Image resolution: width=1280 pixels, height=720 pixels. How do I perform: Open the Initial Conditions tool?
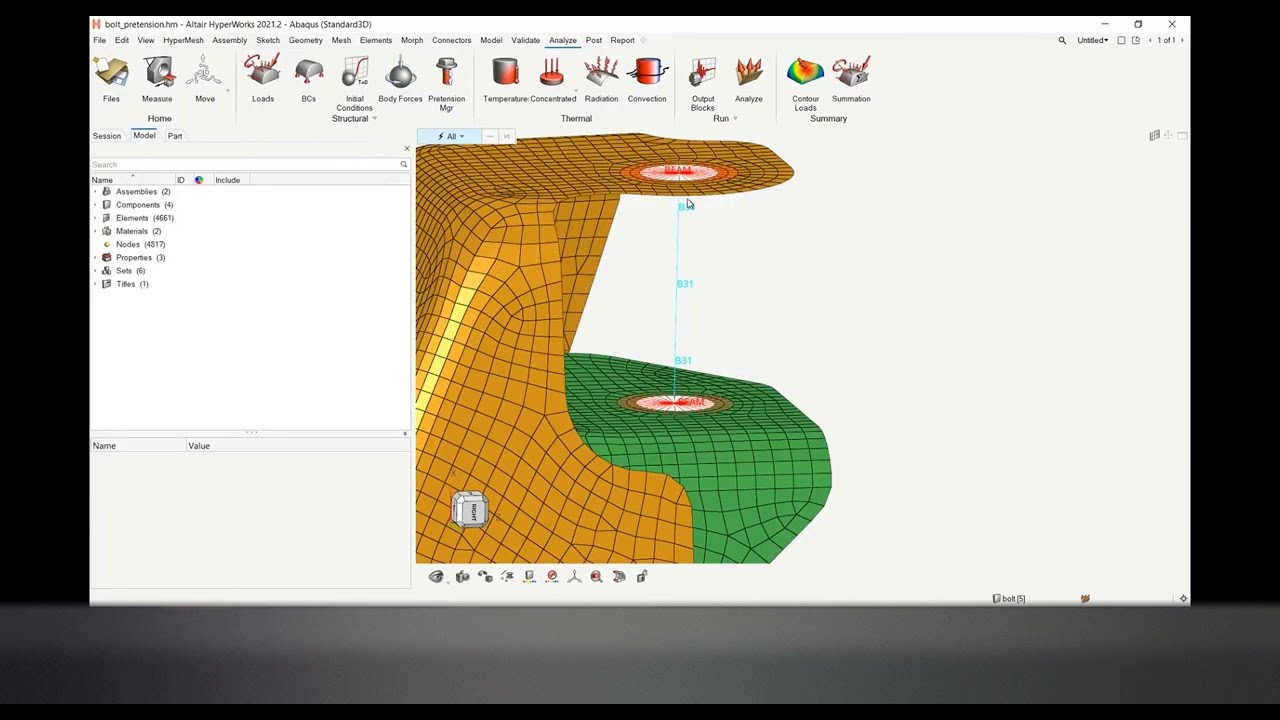tap(354, 84)
